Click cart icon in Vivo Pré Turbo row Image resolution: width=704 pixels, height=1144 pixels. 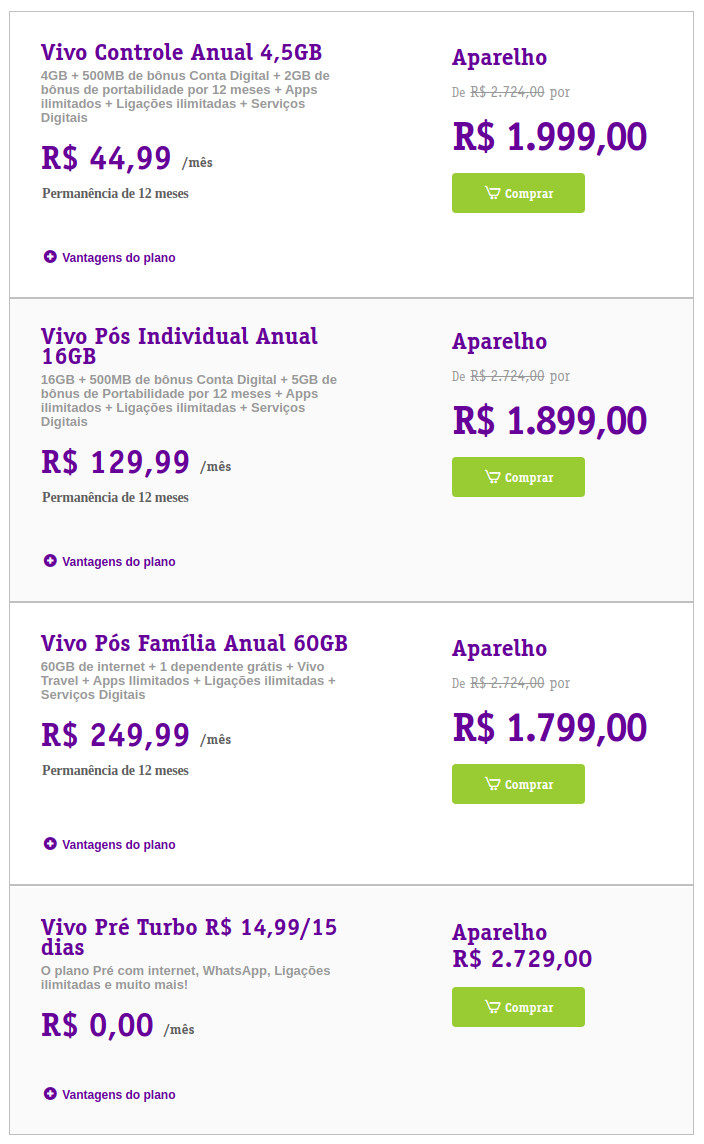[492, 1007]
